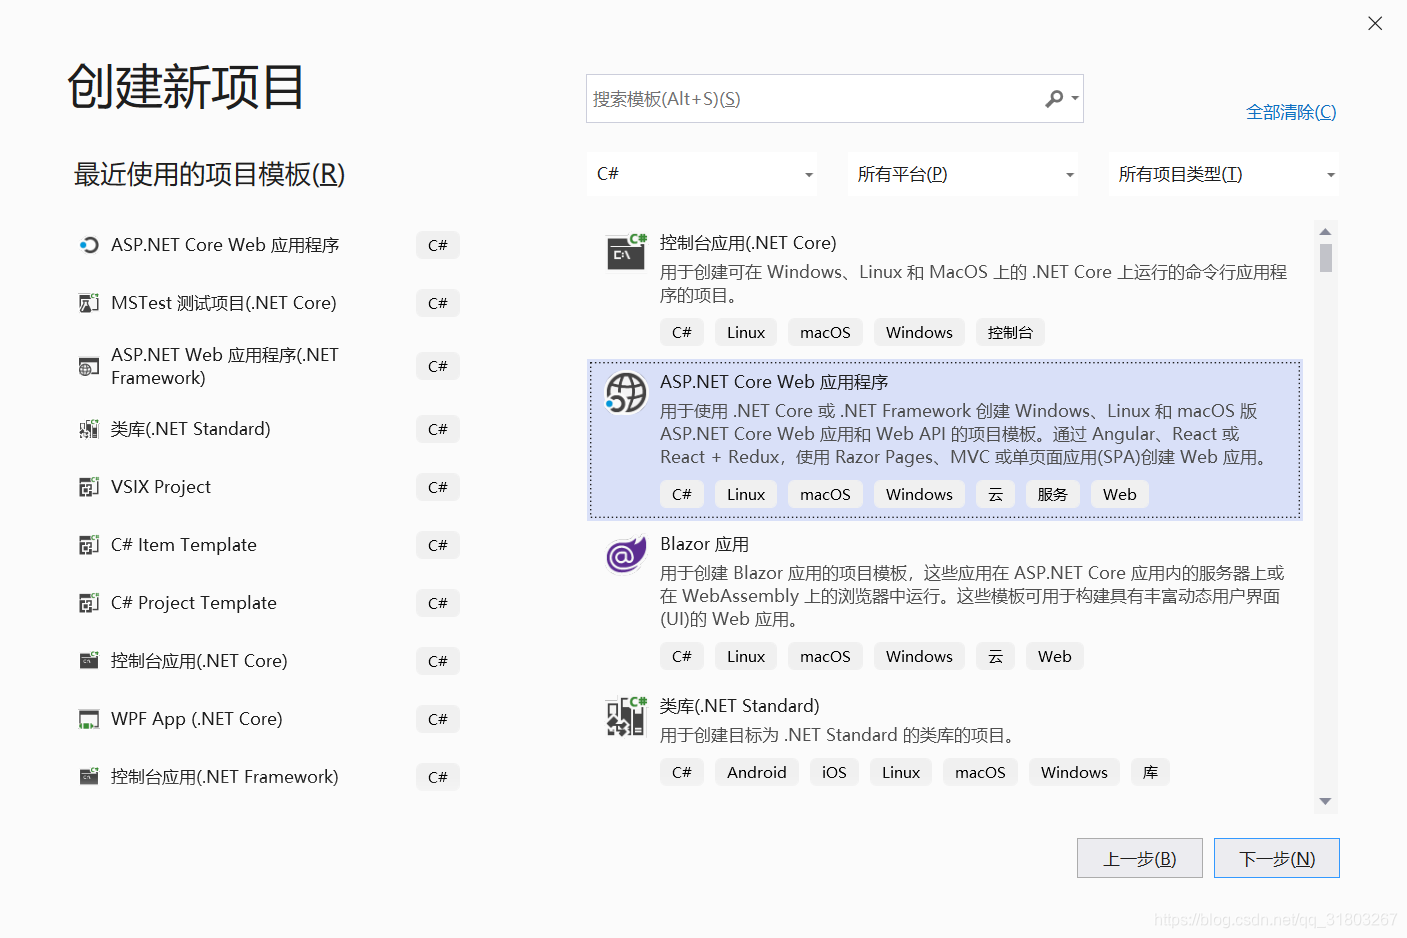Click the VSIX Project icon
1407x938 pixels.
point(89,487)
